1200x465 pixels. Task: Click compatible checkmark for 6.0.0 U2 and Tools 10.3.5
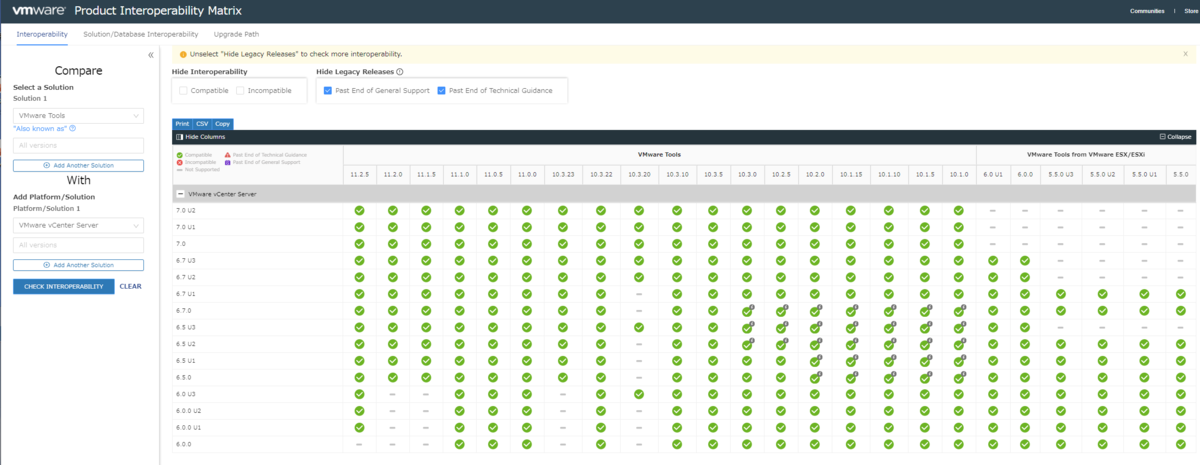coord(713,410)
